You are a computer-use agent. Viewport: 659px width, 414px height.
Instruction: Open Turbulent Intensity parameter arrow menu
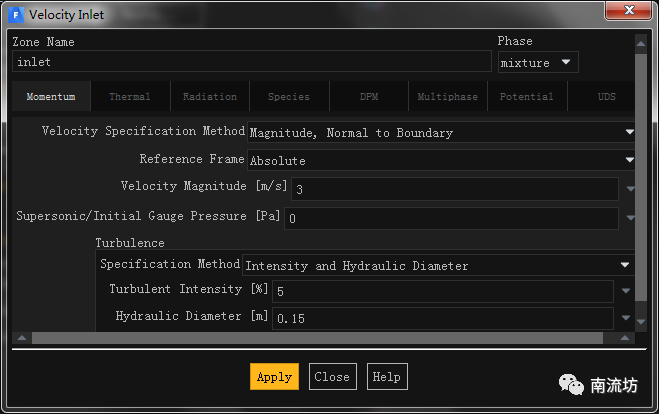point(626,291)
